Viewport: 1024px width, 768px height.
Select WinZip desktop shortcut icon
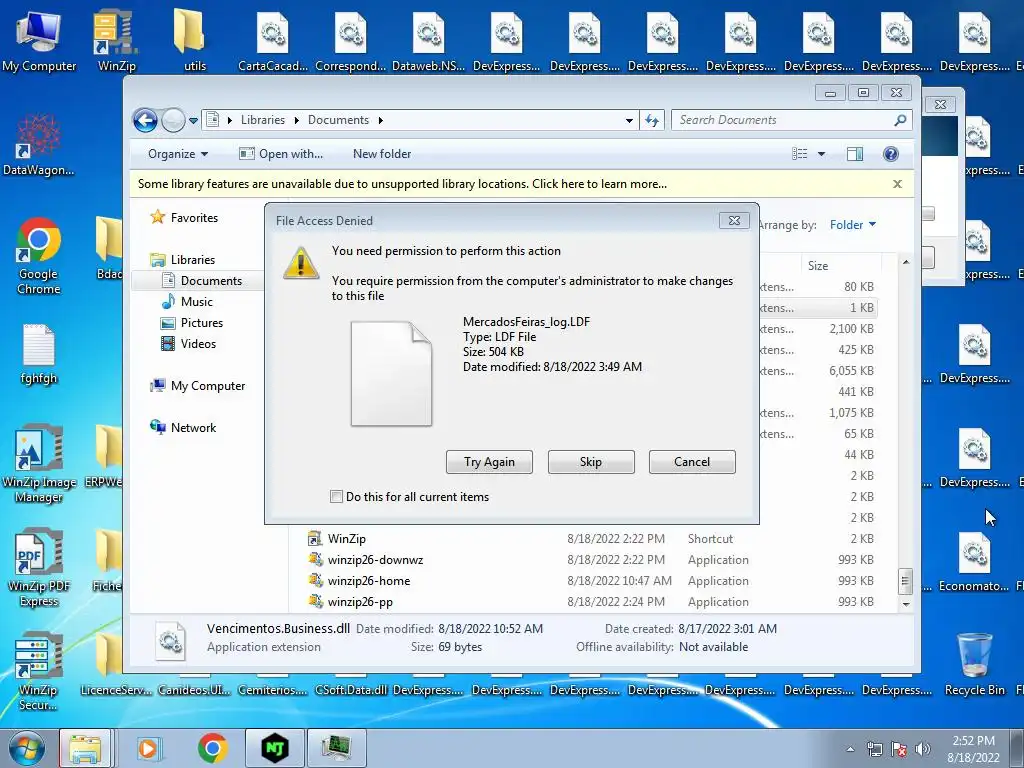pyautogui.click(x=116, y=42)
